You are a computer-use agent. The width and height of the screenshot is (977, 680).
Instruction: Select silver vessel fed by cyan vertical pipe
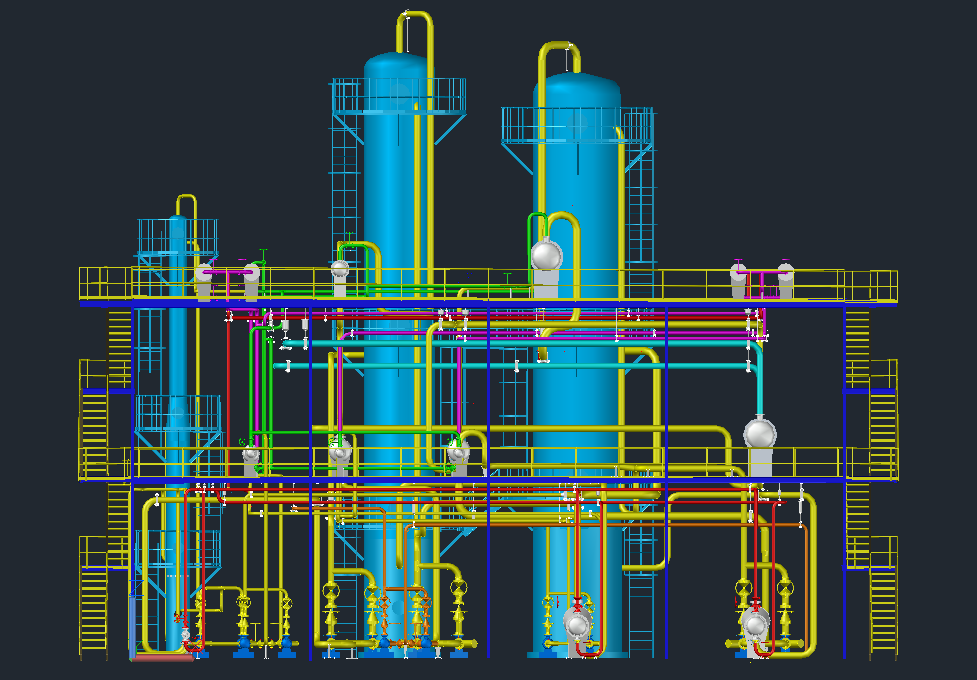pos(760,434)
